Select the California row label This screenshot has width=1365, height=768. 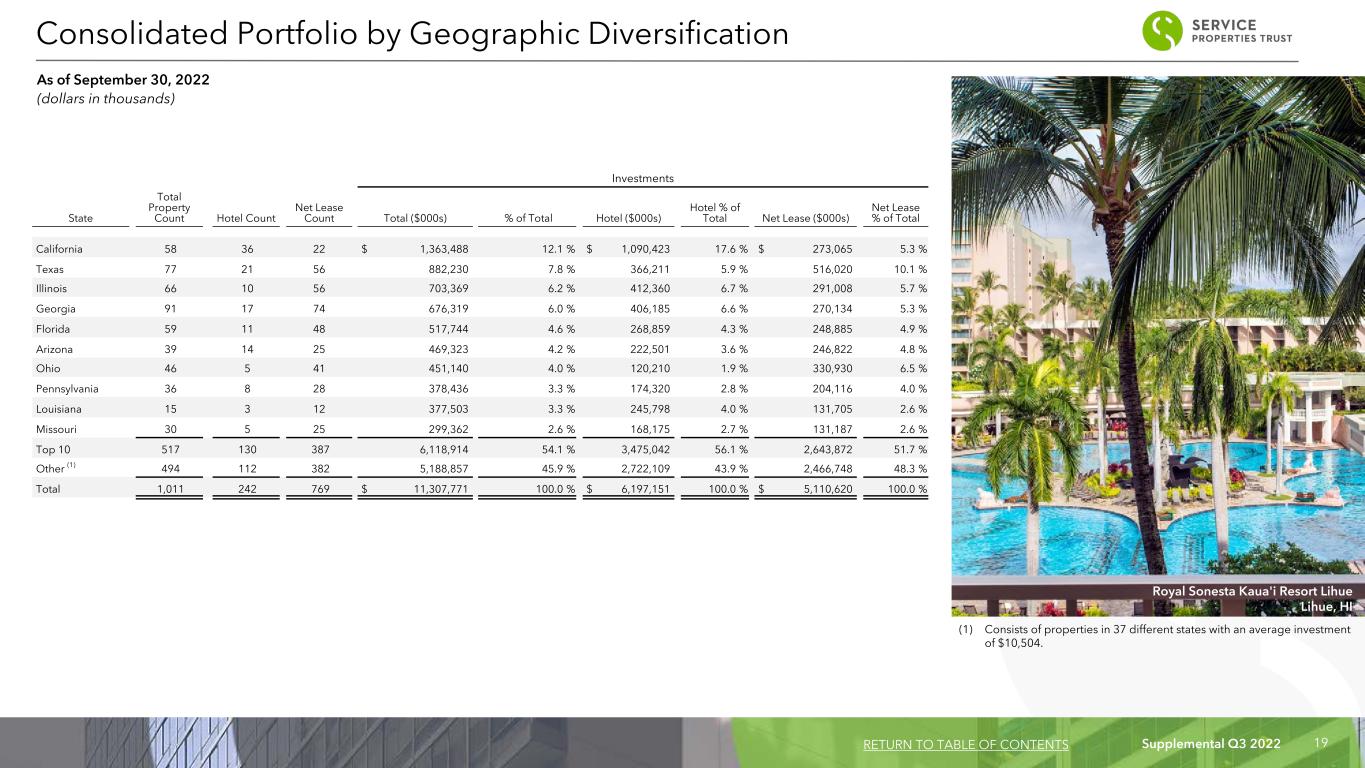[60, 248]
